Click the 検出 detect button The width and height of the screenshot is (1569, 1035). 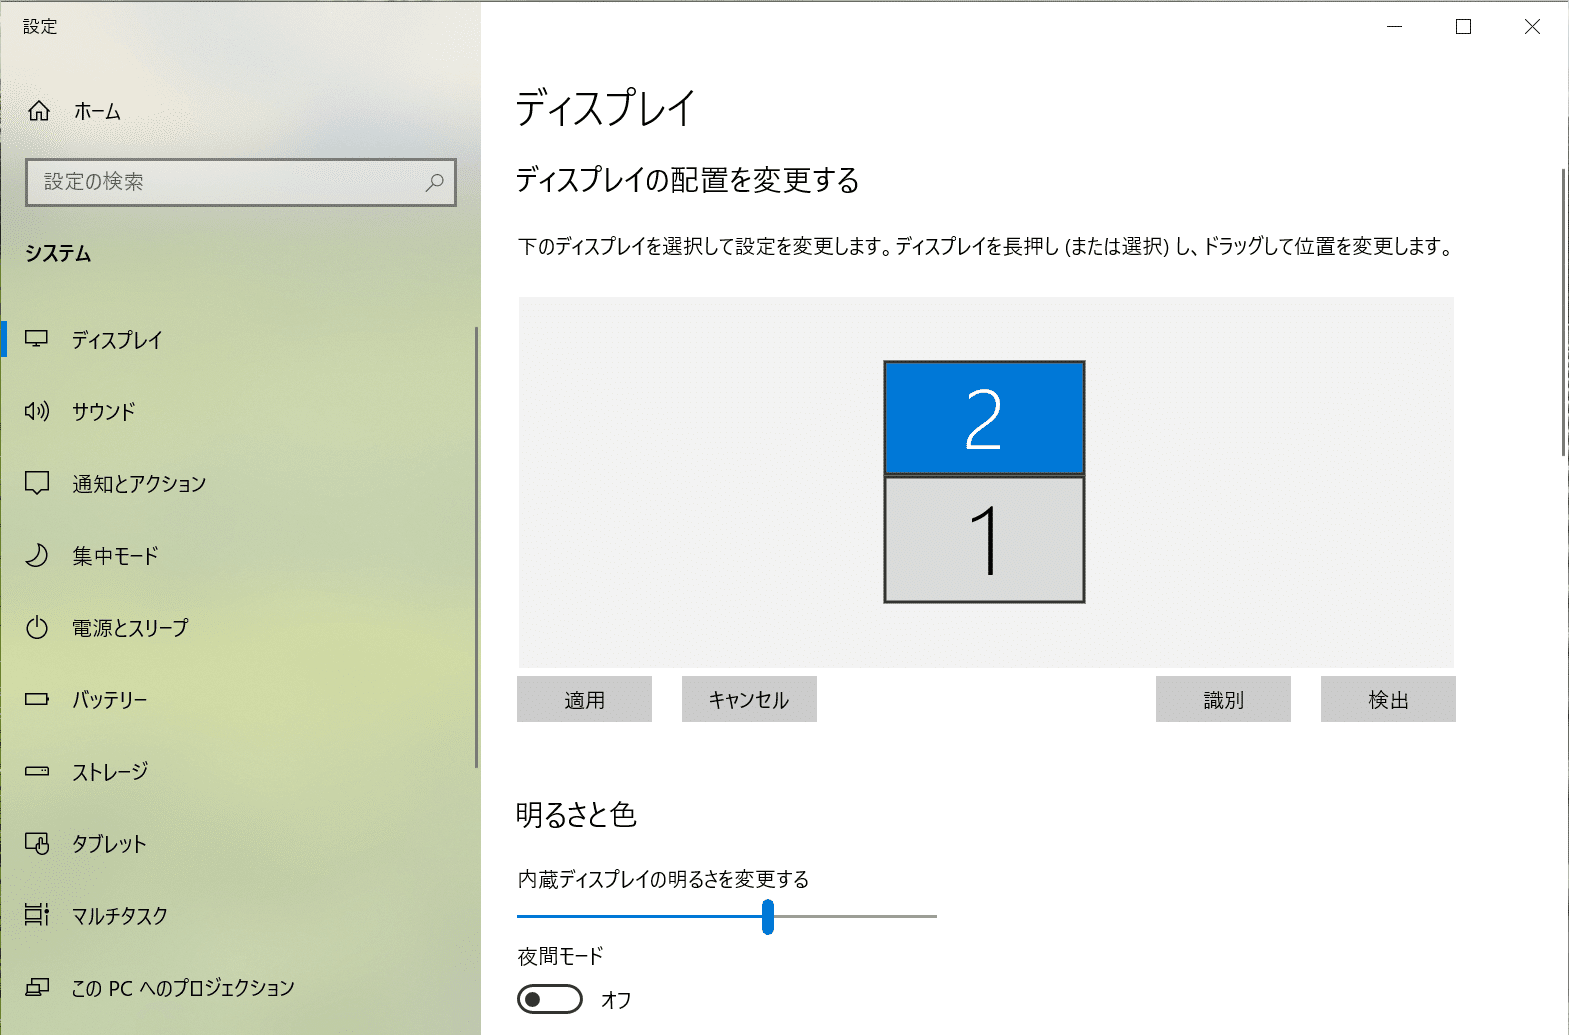point(1388,699)
